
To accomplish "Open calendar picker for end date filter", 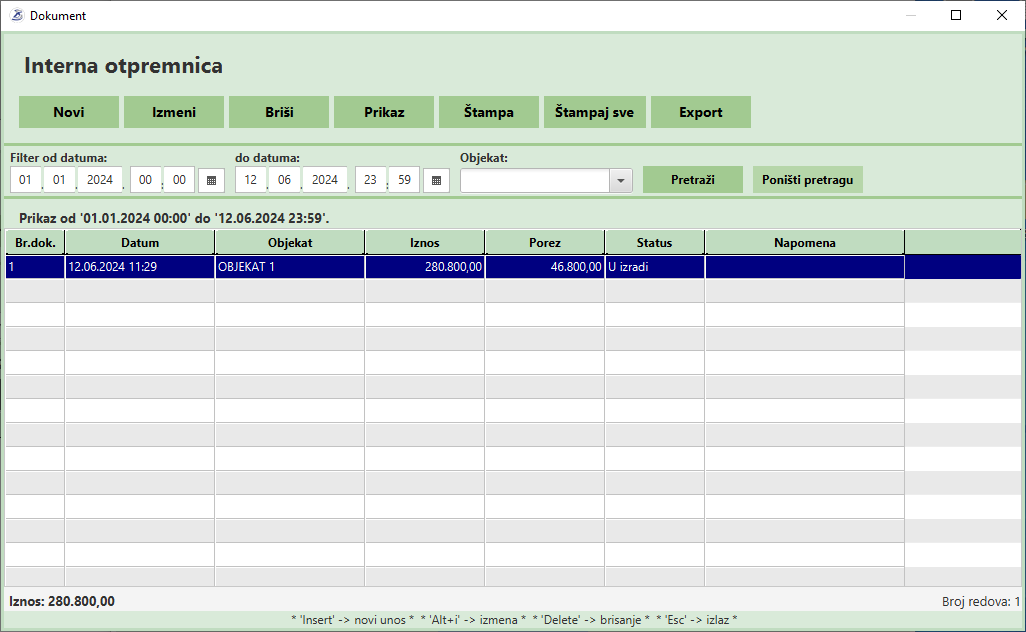I will [437, 180].
